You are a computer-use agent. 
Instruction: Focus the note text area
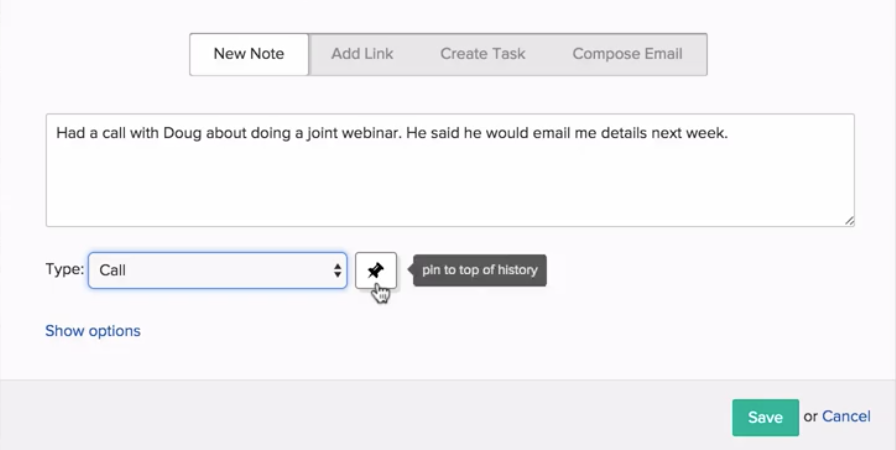click(450, 170)
